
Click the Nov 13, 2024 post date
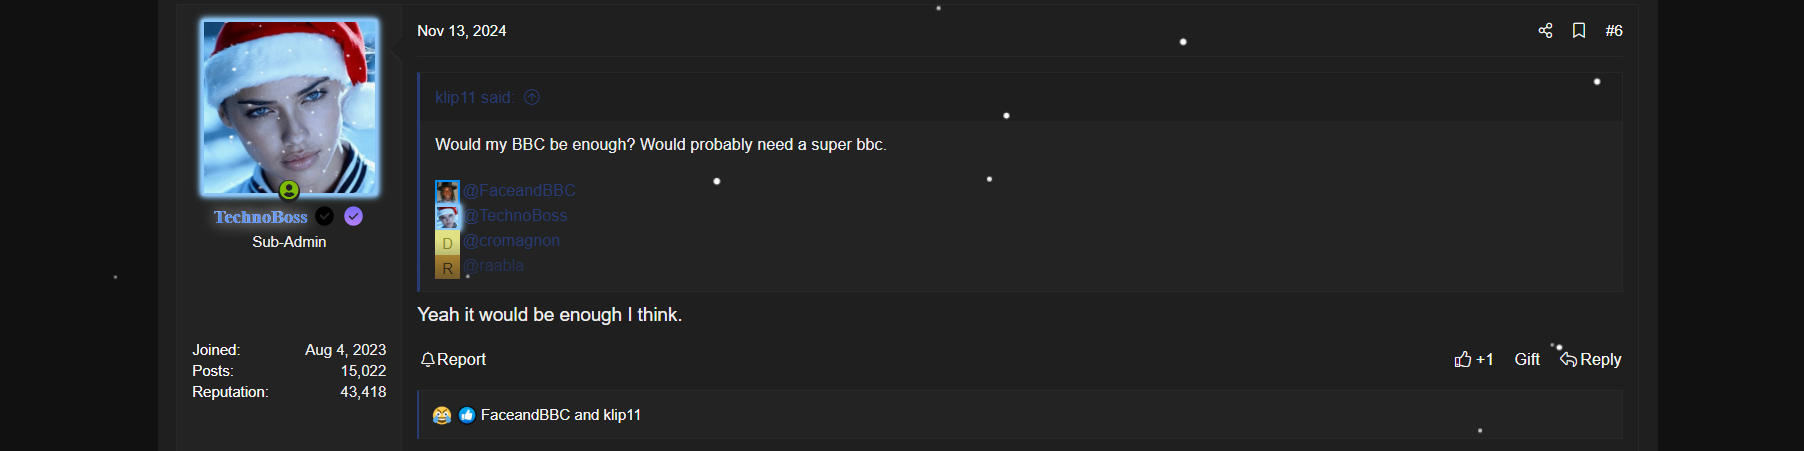click(x=462, y=31)
